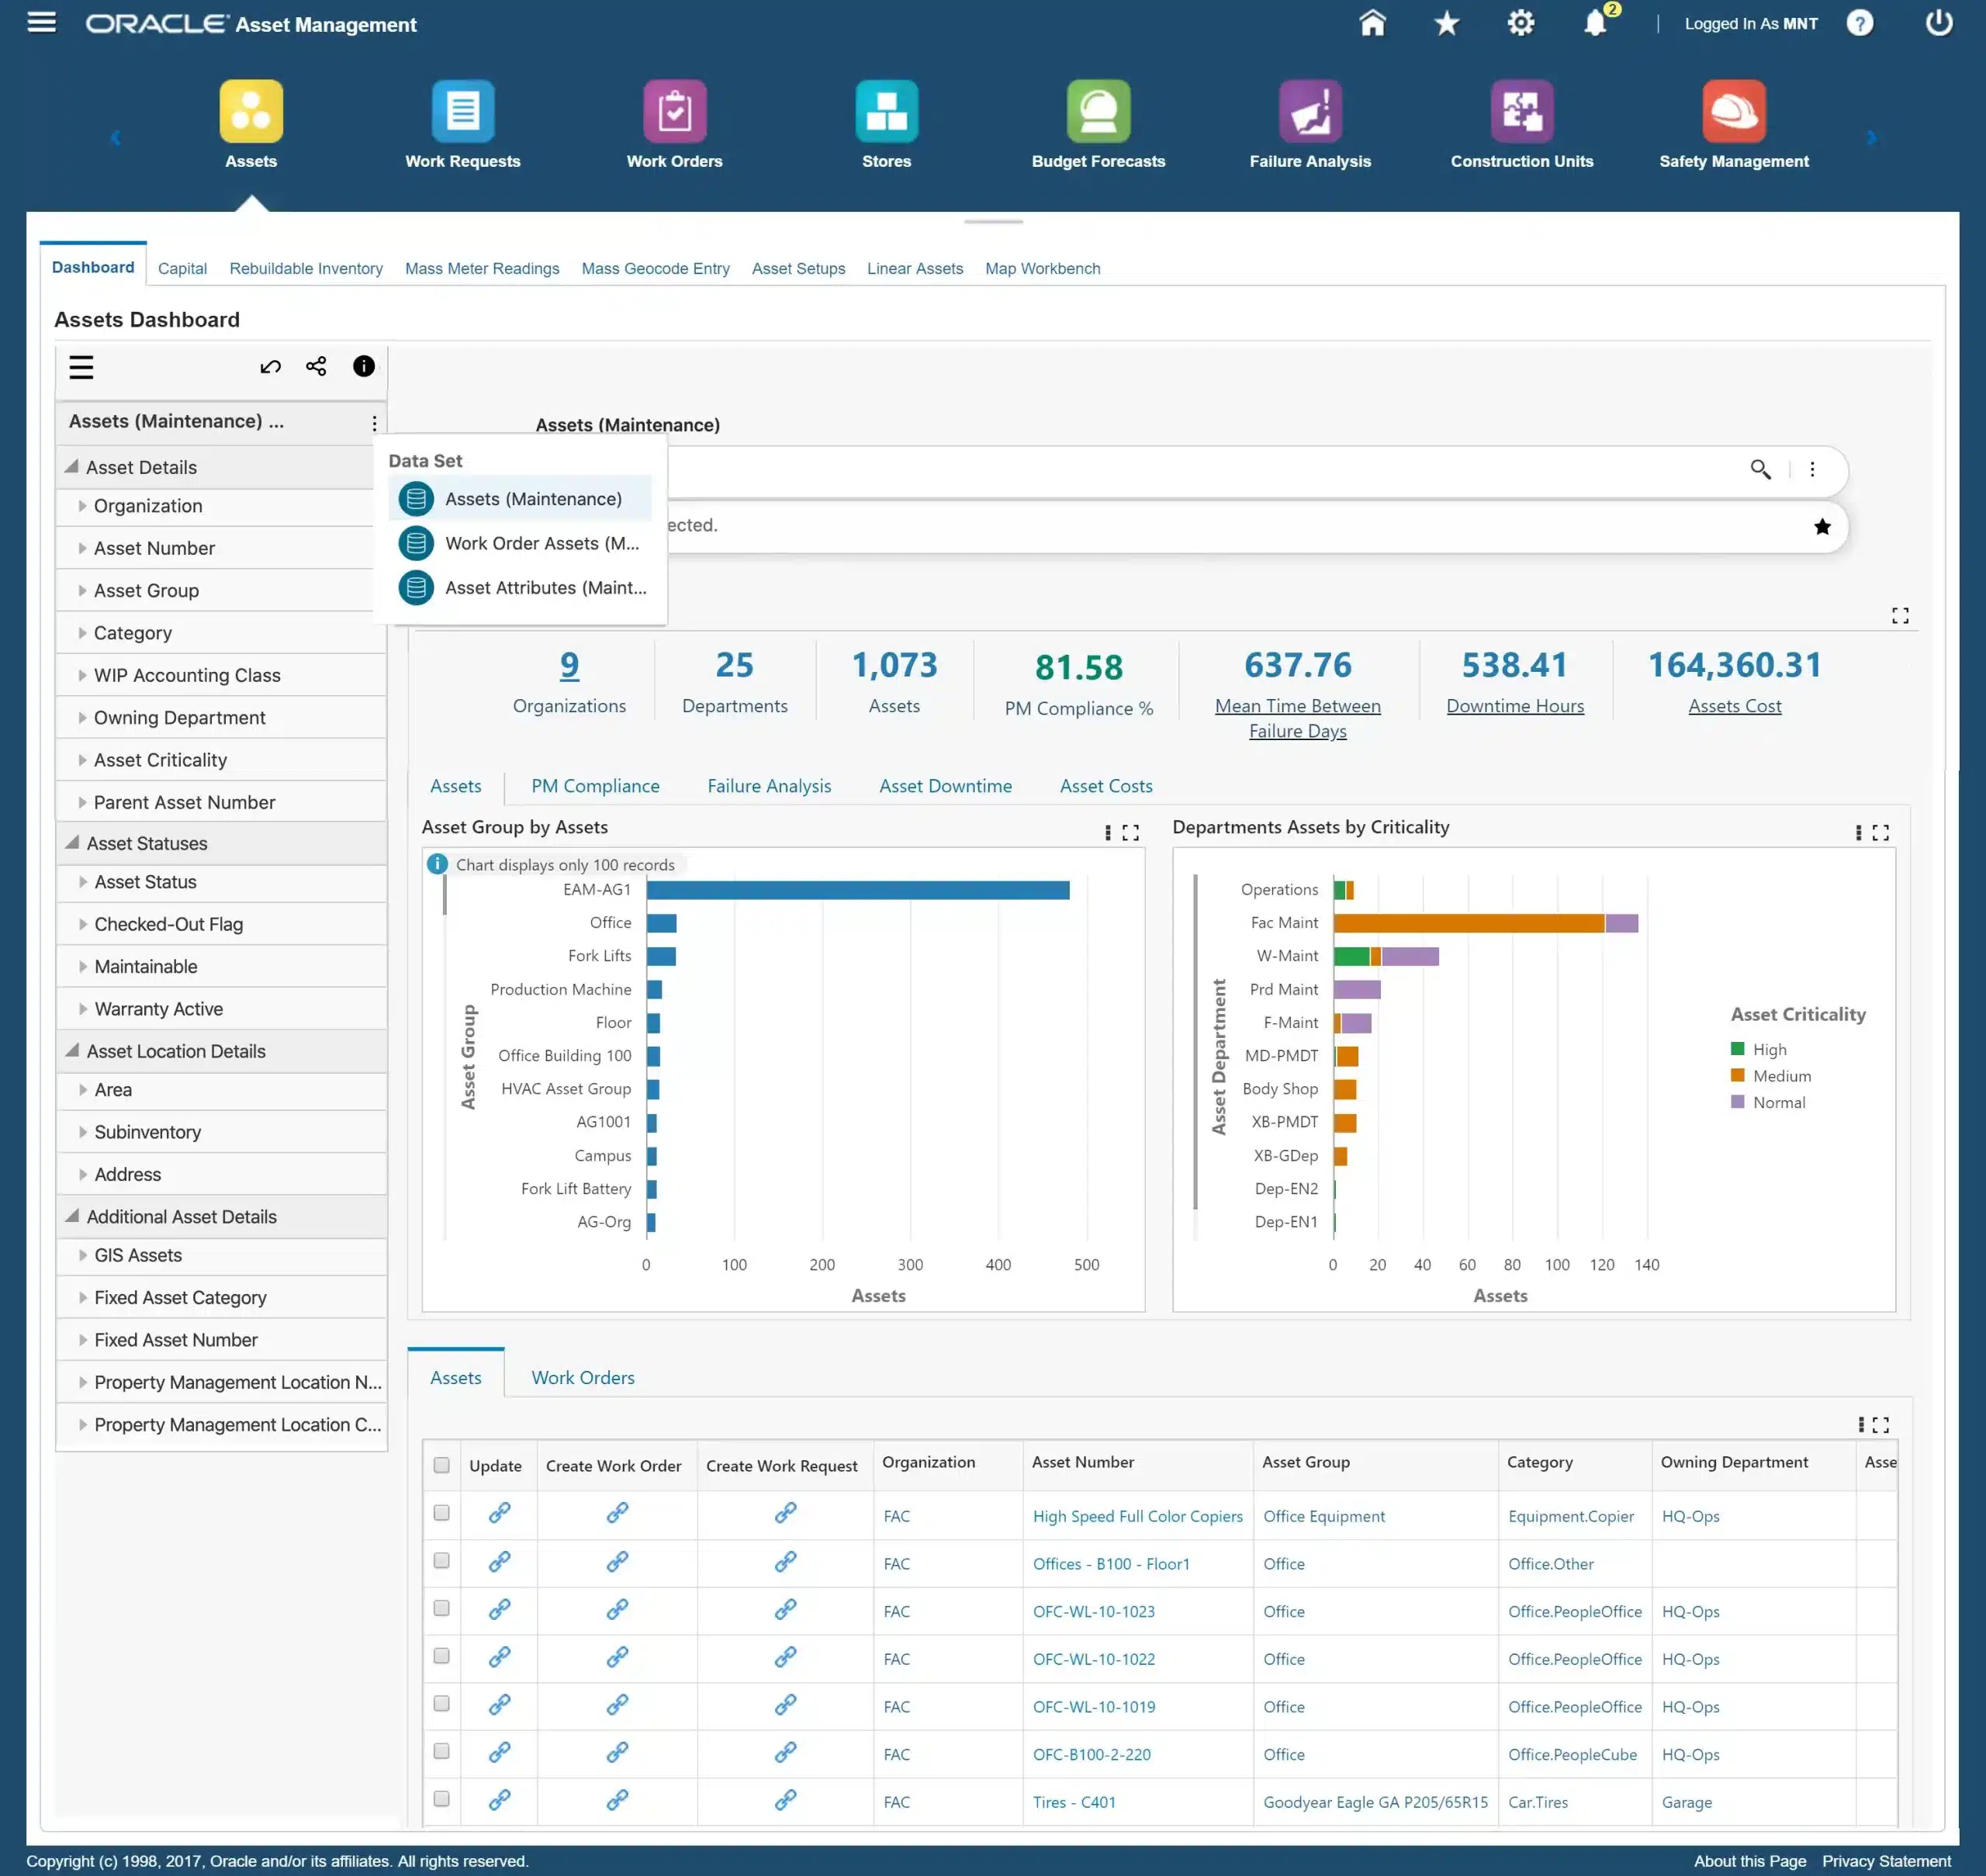Open Favorites star icon in header
The image size is (1986, 1876).
(x=1446, y=23)
